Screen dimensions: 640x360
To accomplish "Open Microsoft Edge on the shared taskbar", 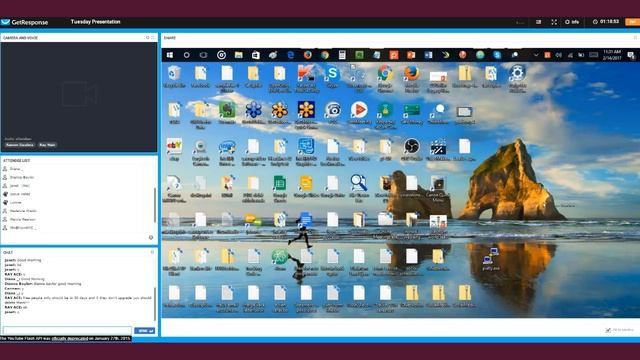I will [291, 55].
